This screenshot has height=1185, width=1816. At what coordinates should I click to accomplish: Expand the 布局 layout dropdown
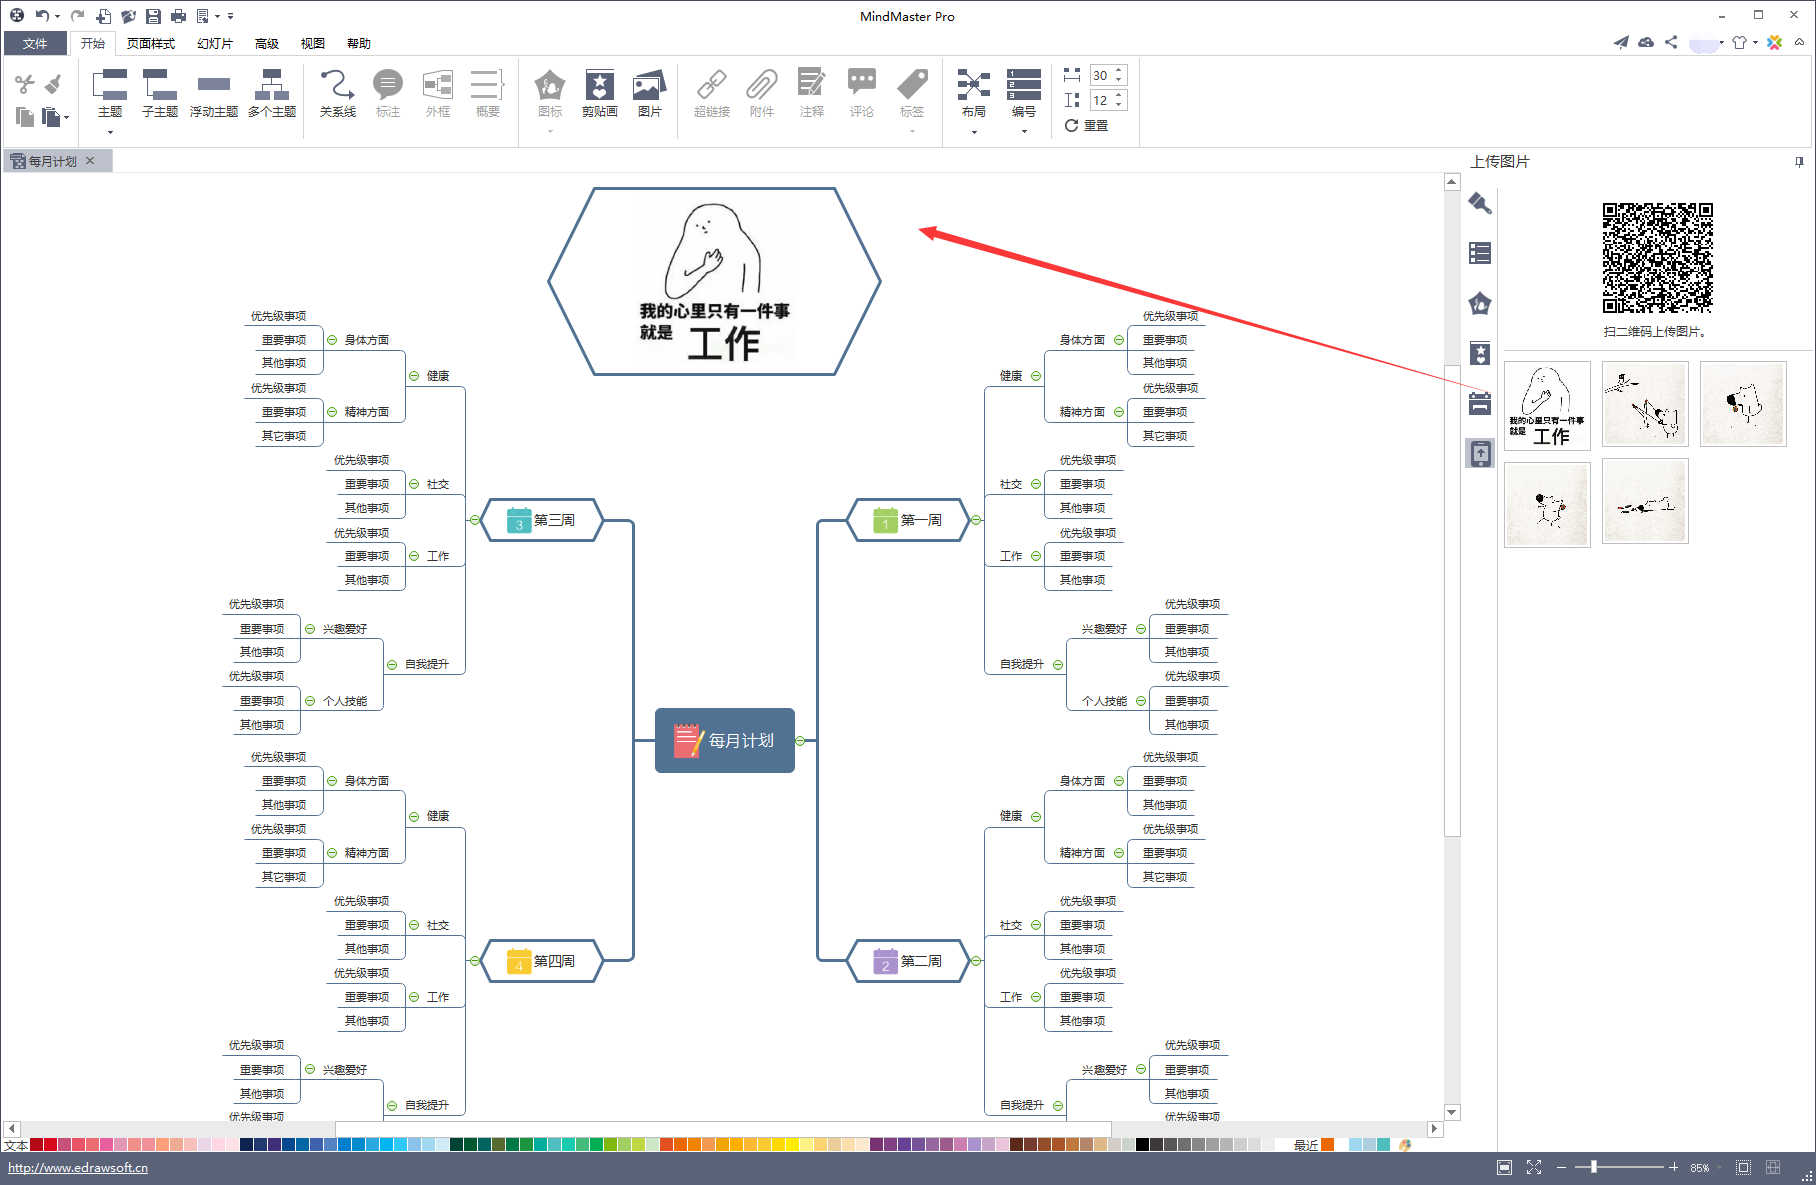[x=973, y=132]
